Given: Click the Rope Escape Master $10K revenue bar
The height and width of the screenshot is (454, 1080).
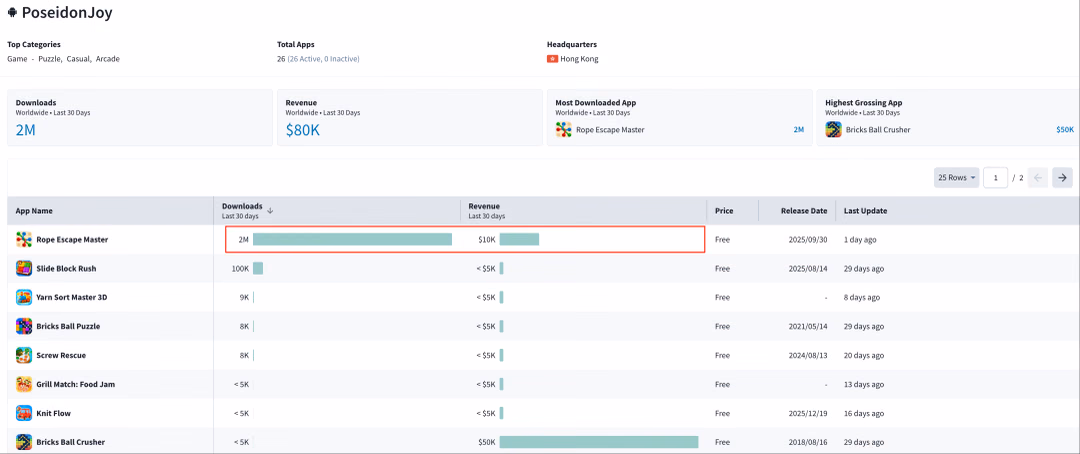Looking at the screenshot, I should pyautogui.click(x=519, y=240).
